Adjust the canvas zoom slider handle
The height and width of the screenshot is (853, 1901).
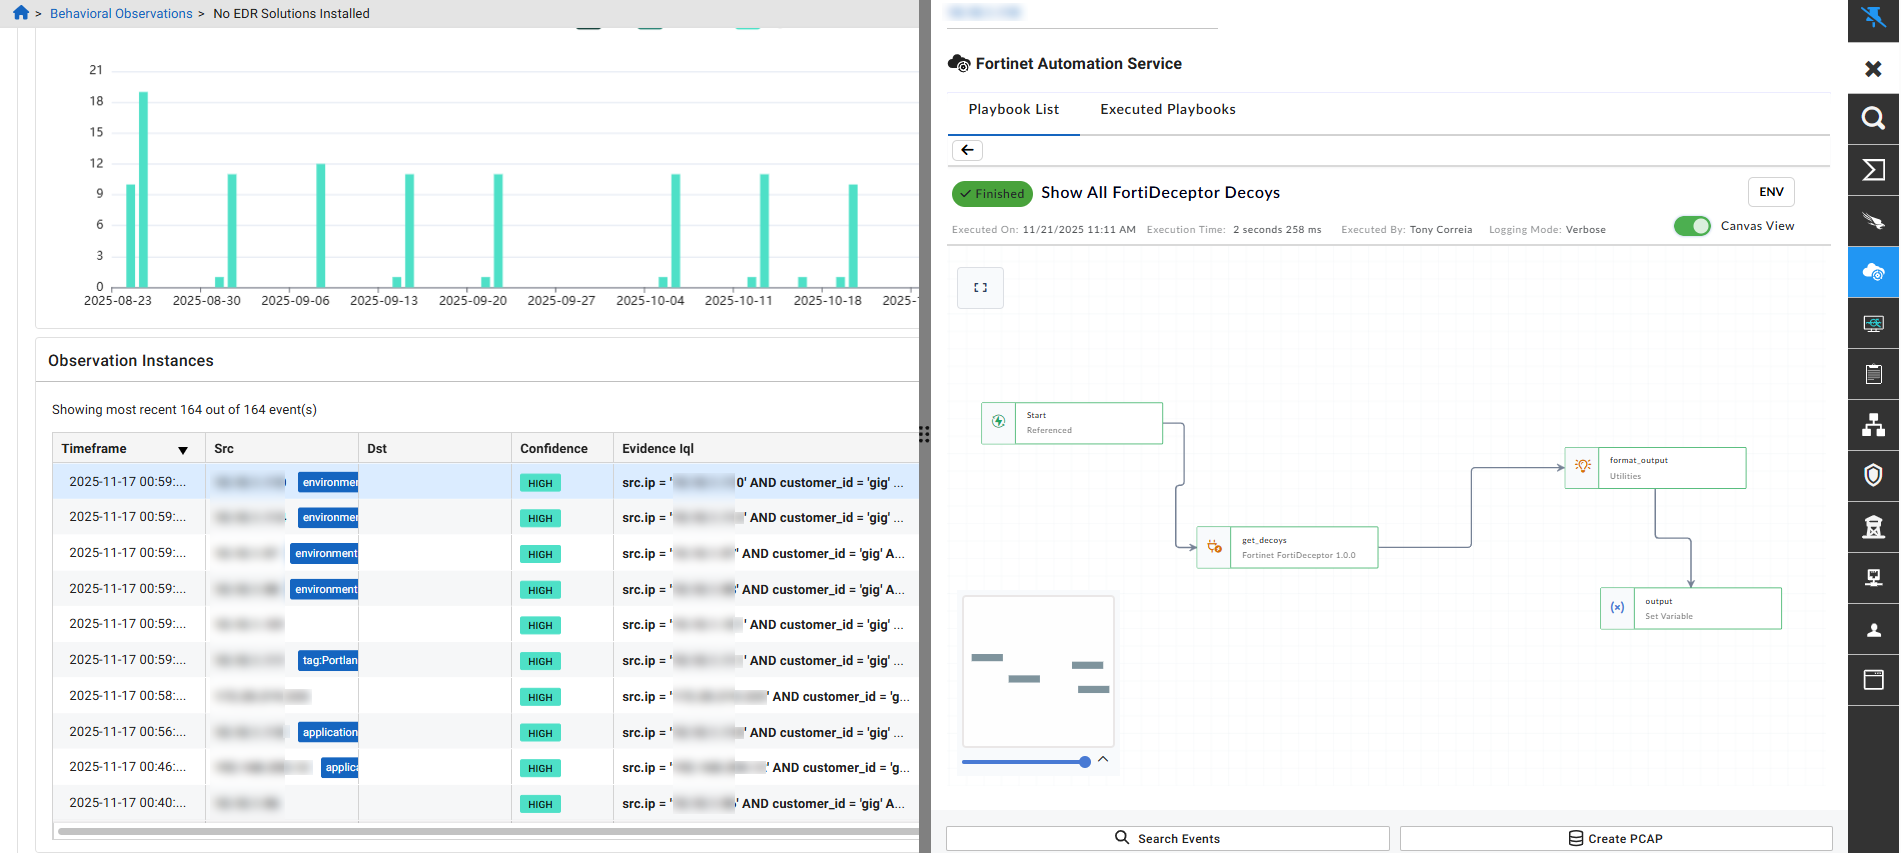coord(1085,762)
